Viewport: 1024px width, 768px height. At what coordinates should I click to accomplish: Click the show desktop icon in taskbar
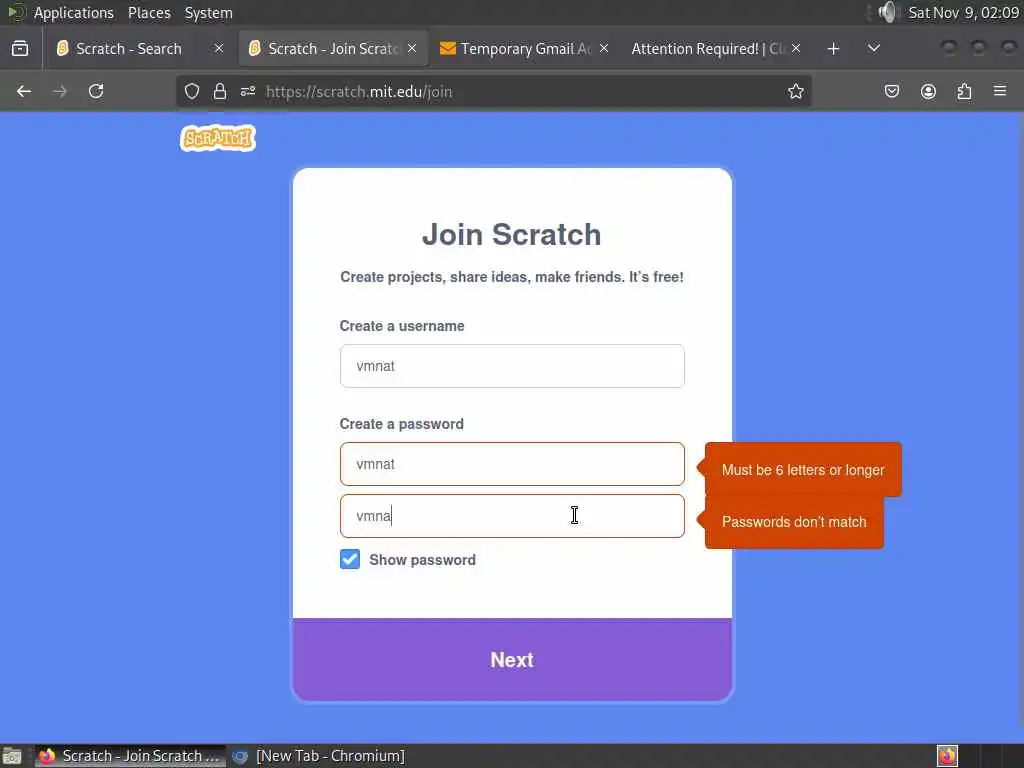12,756
